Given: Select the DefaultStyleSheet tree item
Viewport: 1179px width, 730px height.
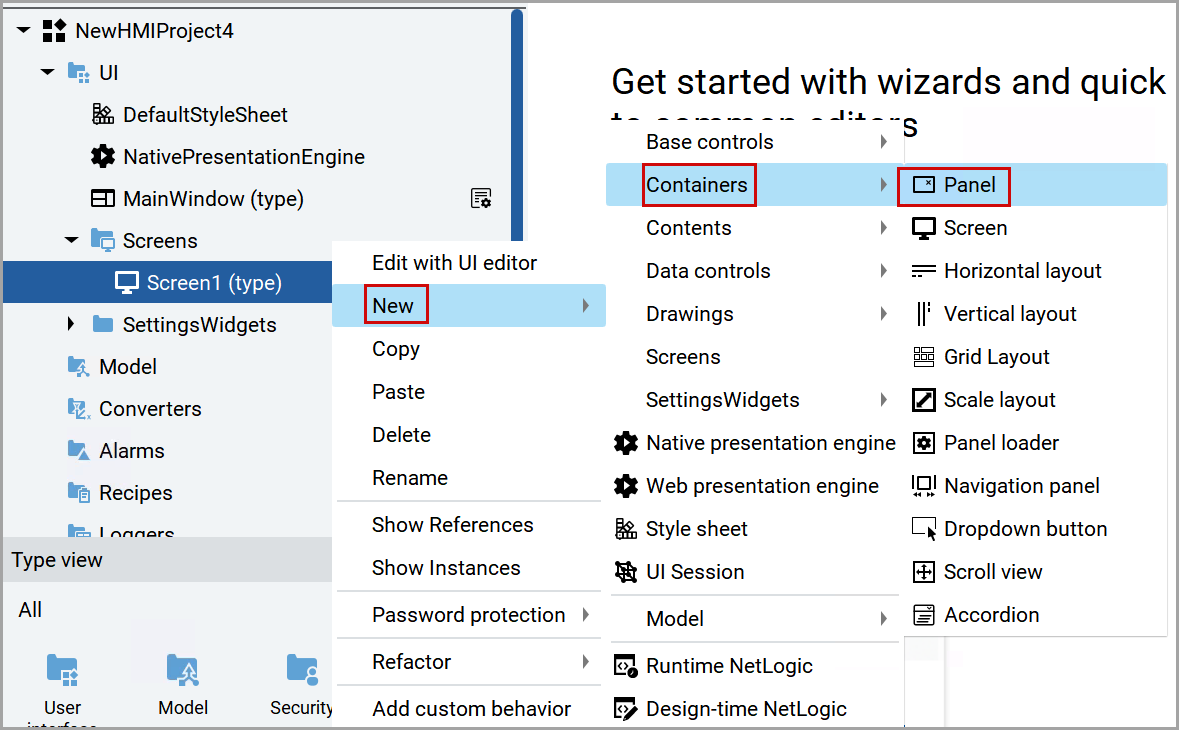Looking at the screenshot, I should [205, 115].
